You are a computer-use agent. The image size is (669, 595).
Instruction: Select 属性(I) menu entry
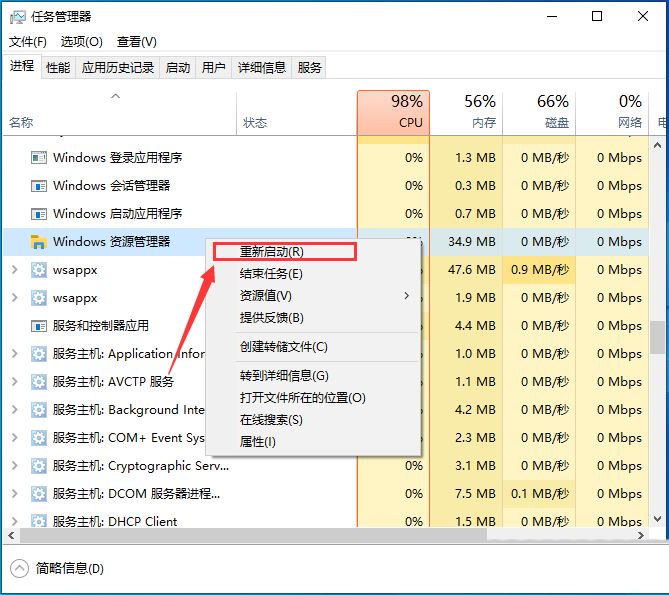(314, 442)
